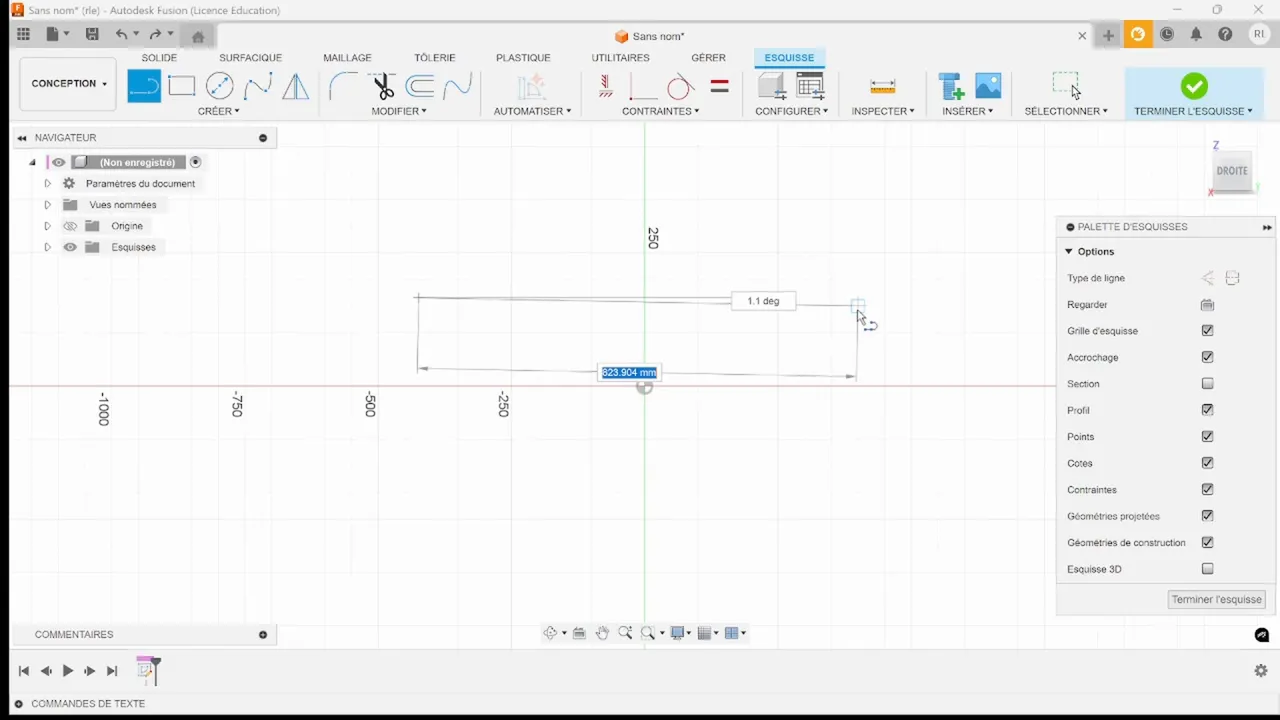Click the Insert derive icon
The image size is (1280, 720).
[x=950, y=87]
